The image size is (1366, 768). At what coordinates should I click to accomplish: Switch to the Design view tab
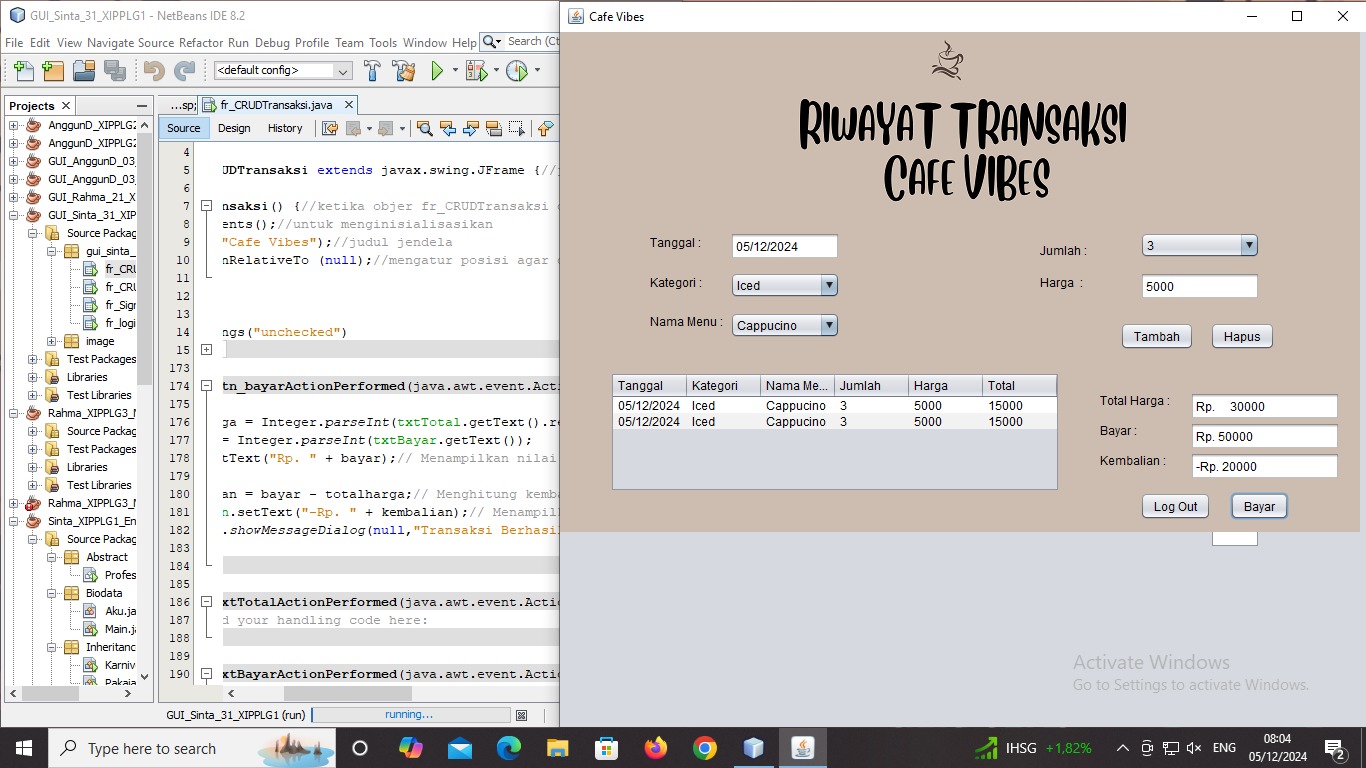(234, 128)
